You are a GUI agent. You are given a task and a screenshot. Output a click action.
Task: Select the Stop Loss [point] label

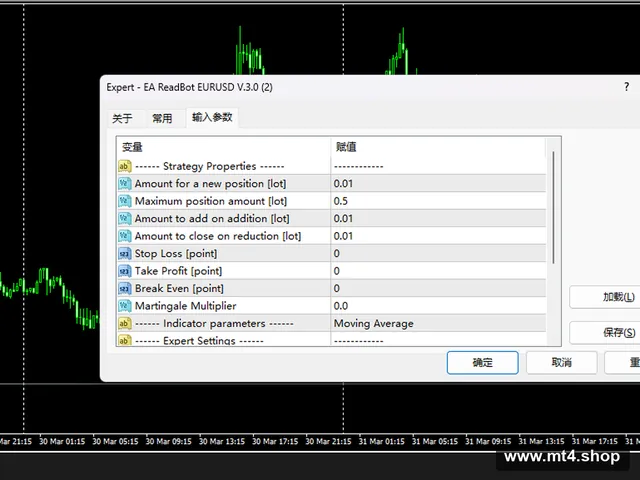pyautogui.click(x=176, y=253)
